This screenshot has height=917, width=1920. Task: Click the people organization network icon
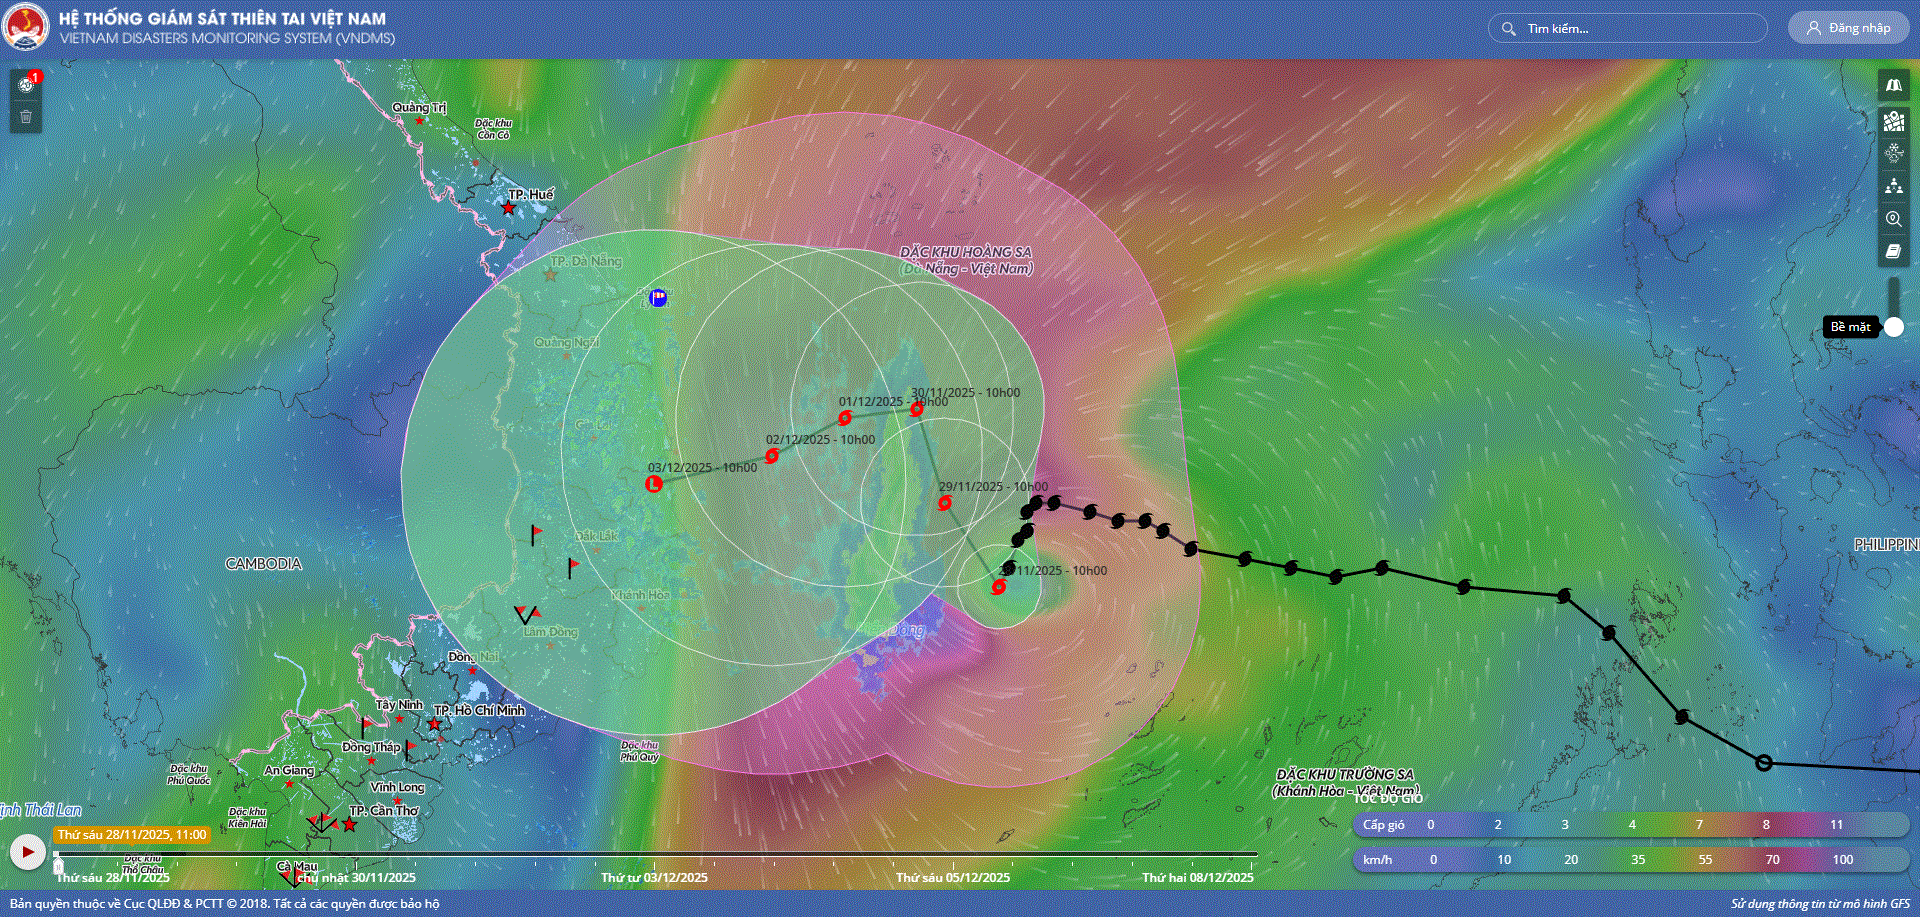[x=1893, y=186]
